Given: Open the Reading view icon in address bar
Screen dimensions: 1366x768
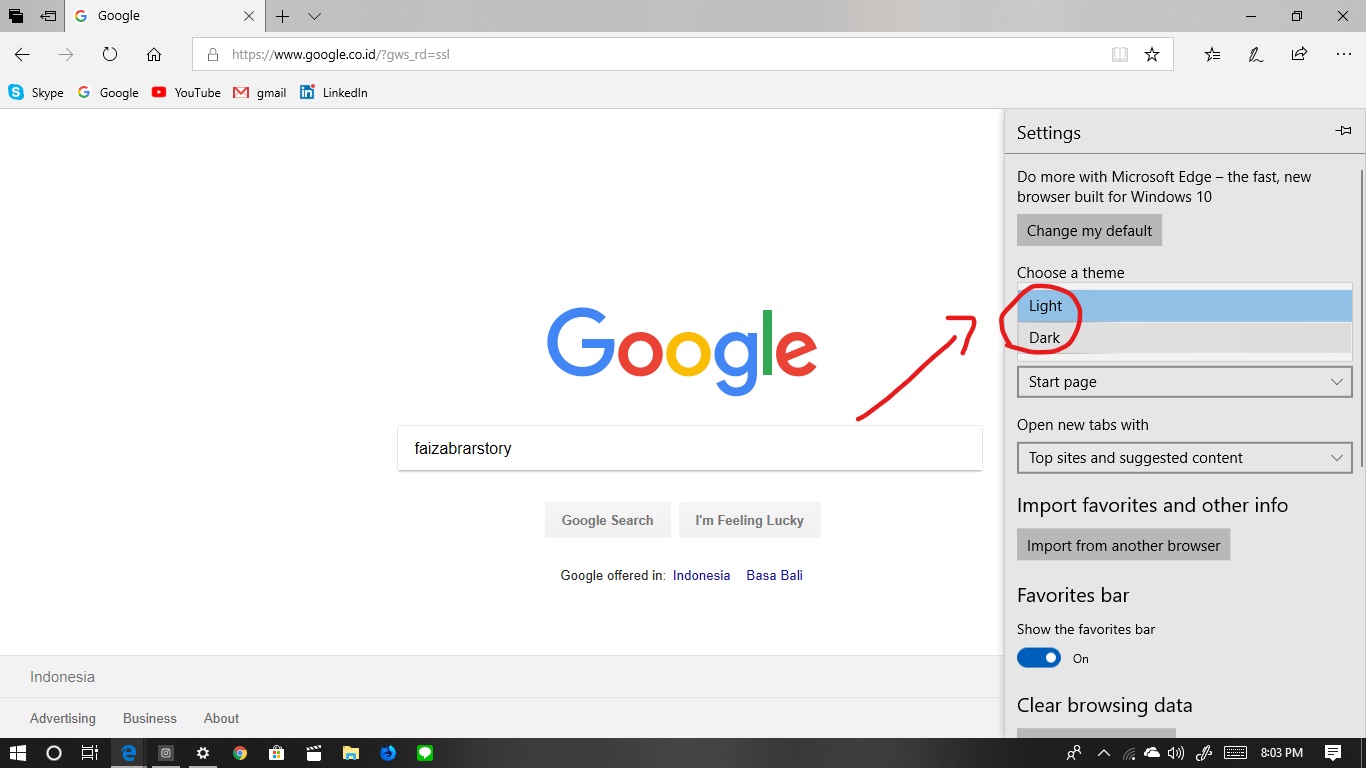Looking at the screenshot, I should (1119, 55).
